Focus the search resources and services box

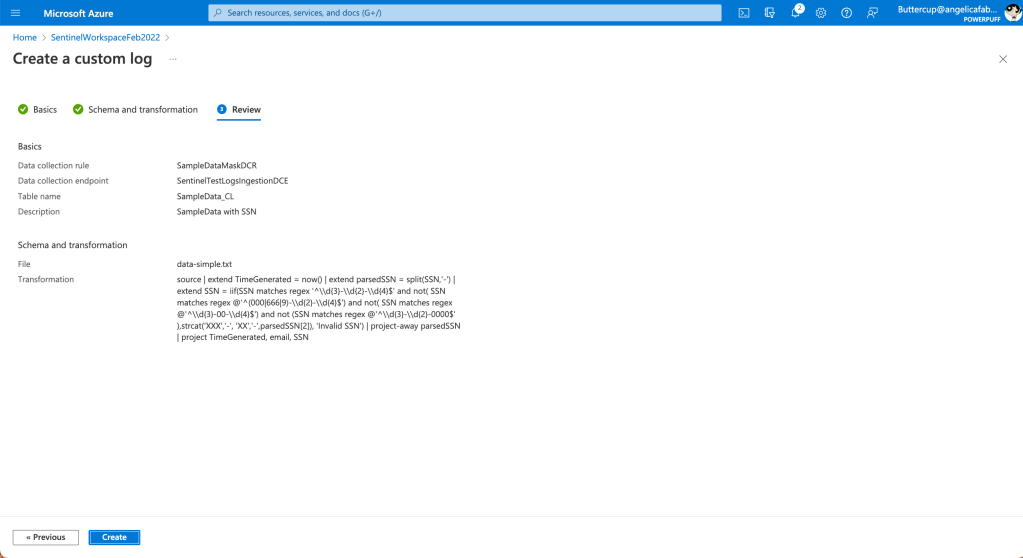tap(465, 13)
